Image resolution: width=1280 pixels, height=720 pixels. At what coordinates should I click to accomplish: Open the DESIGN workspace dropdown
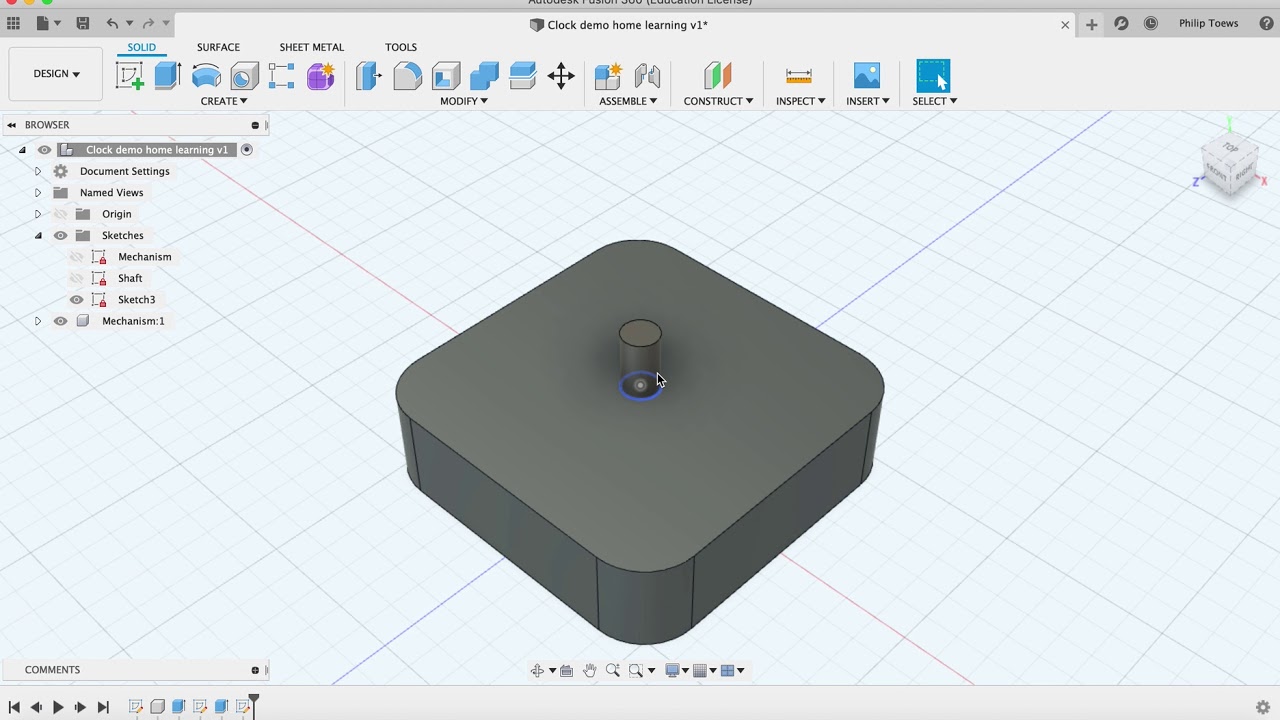click(x=56, y=74)
